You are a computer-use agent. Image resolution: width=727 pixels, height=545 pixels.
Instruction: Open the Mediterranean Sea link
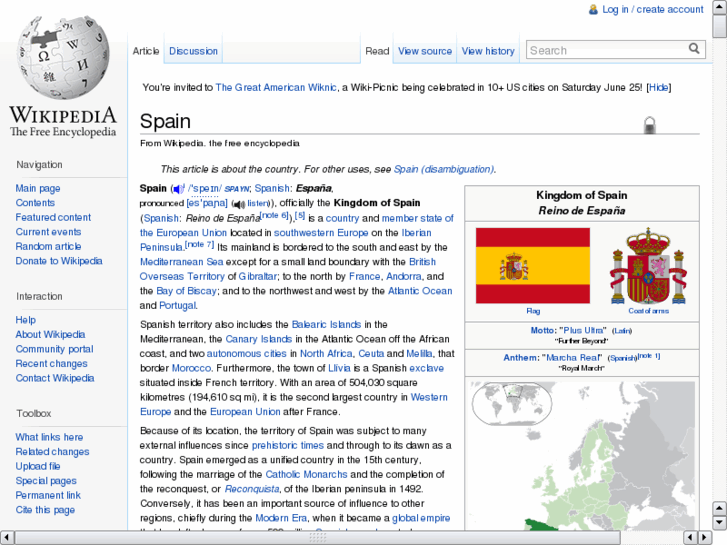pyautogui.click(x=181, y=262)
